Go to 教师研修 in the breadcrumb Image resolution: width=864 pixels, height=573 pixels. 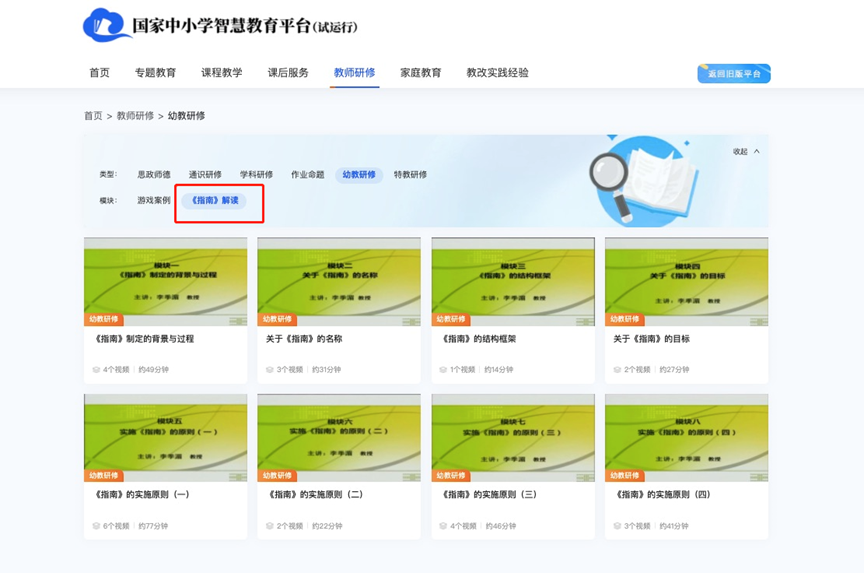(135, 116)
